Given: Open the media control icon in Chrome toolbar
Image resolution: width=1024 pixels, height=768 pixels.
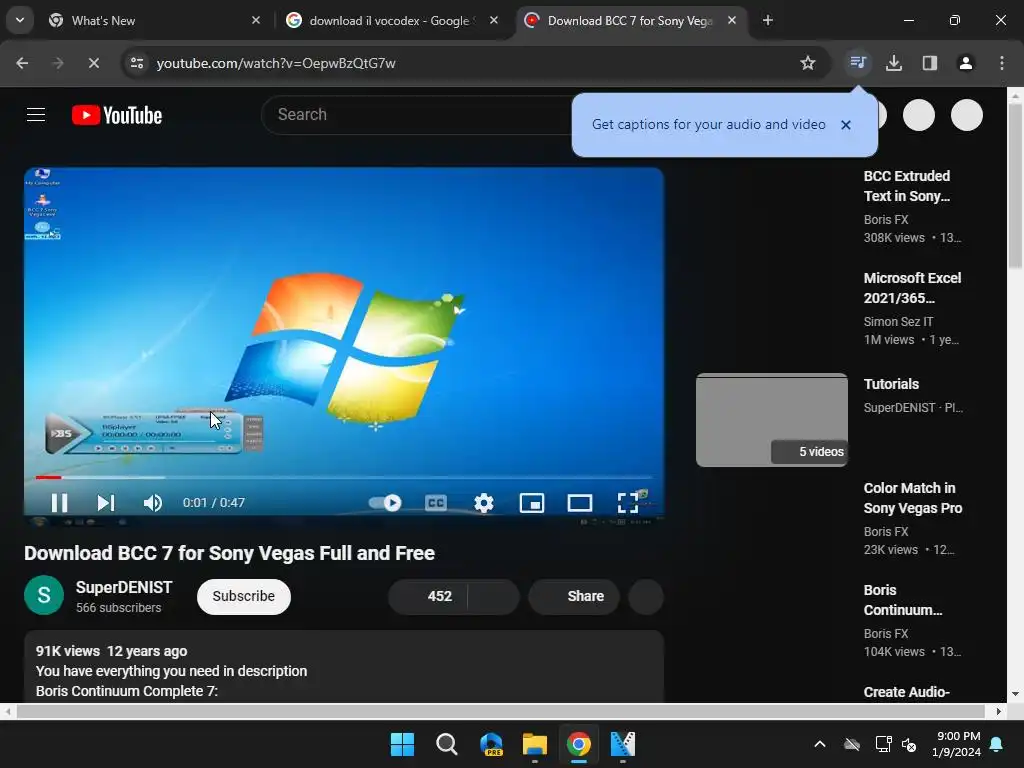Looking at the screenshot, I should [857, 63].
